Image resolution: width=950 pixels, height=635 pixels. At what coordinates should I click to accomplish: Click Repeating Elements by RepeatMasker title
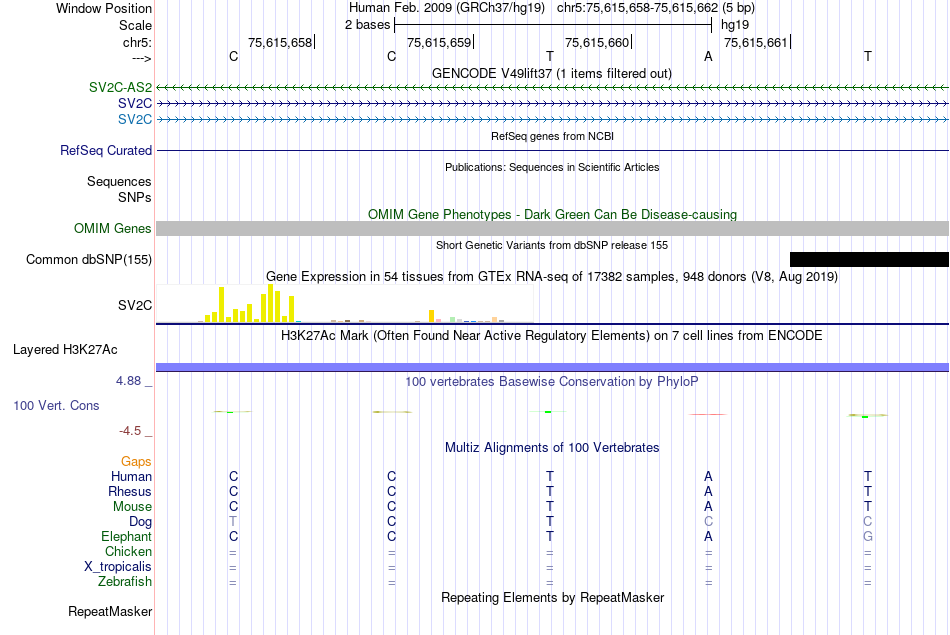pyautogui.click(x=552, y=597)
